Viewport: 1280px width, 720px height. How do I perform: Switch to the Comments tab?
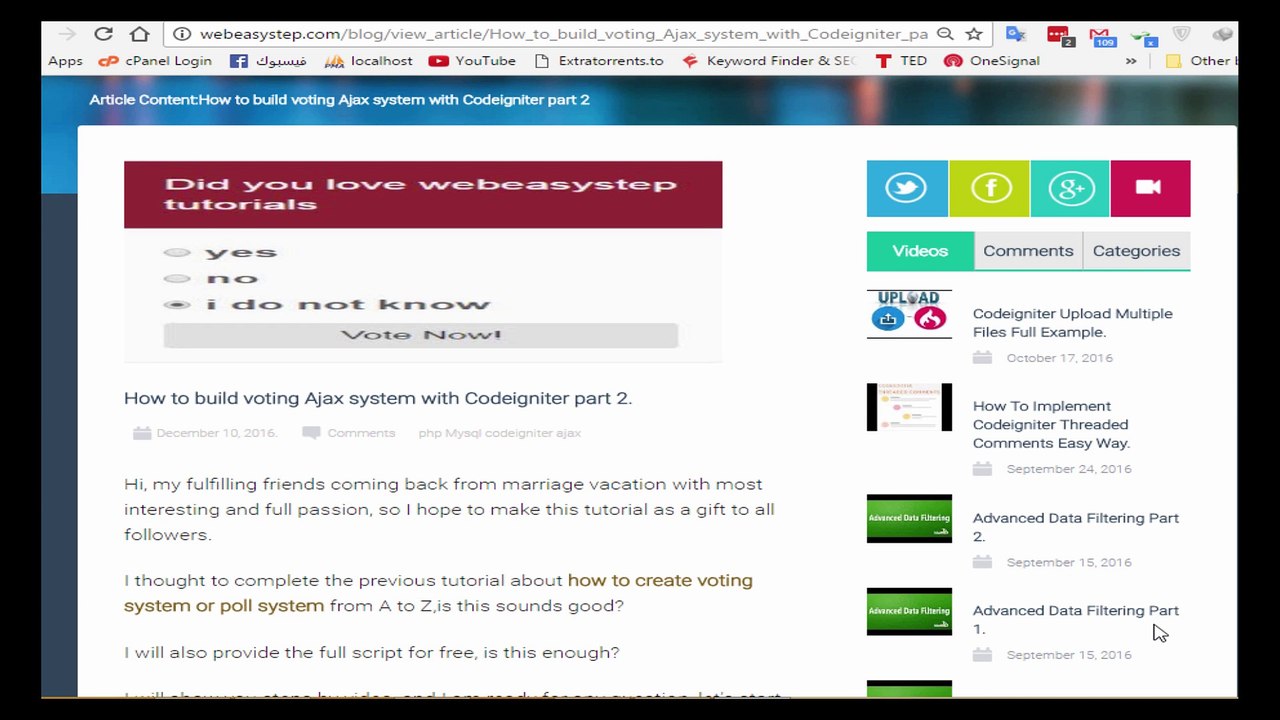tap(1028, 251)
